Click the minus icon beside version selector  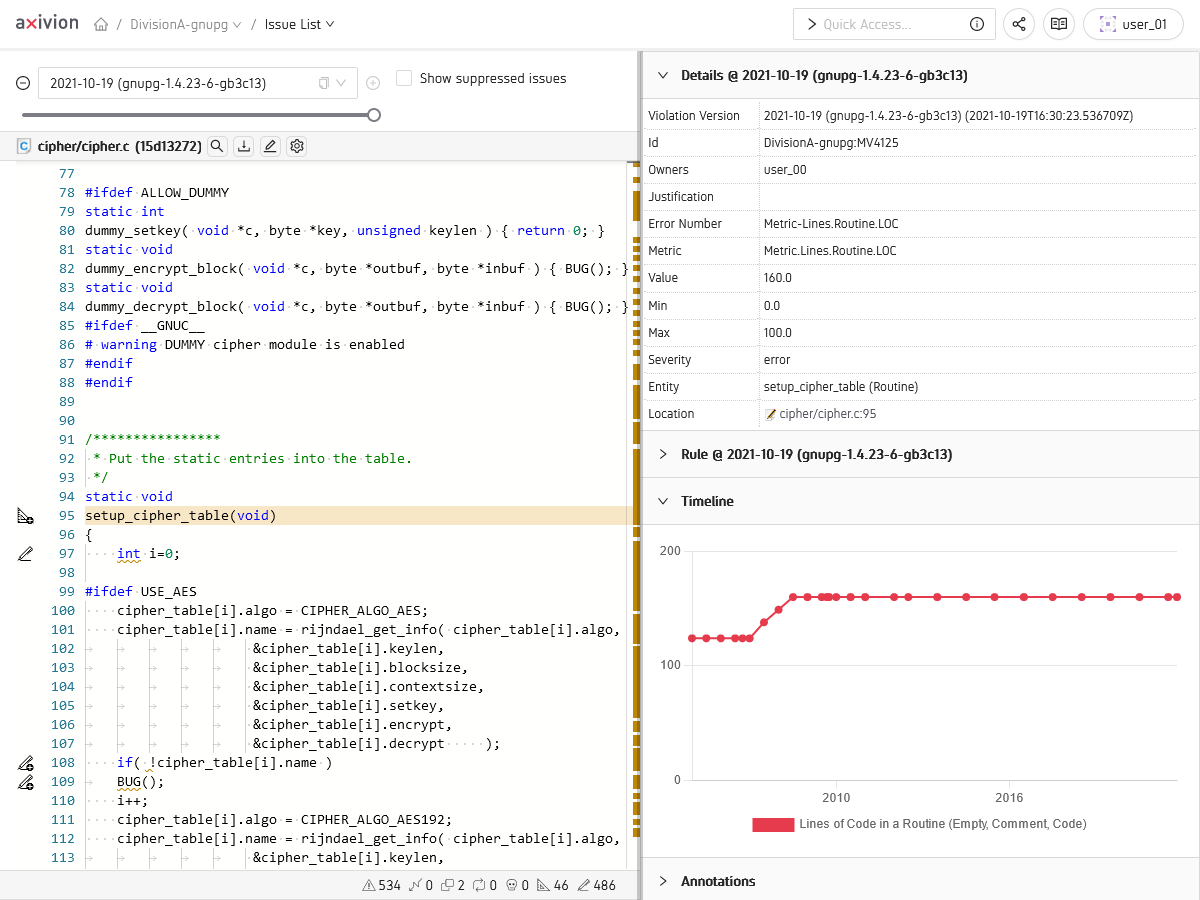pyautogui.click(x=23, y=83)
